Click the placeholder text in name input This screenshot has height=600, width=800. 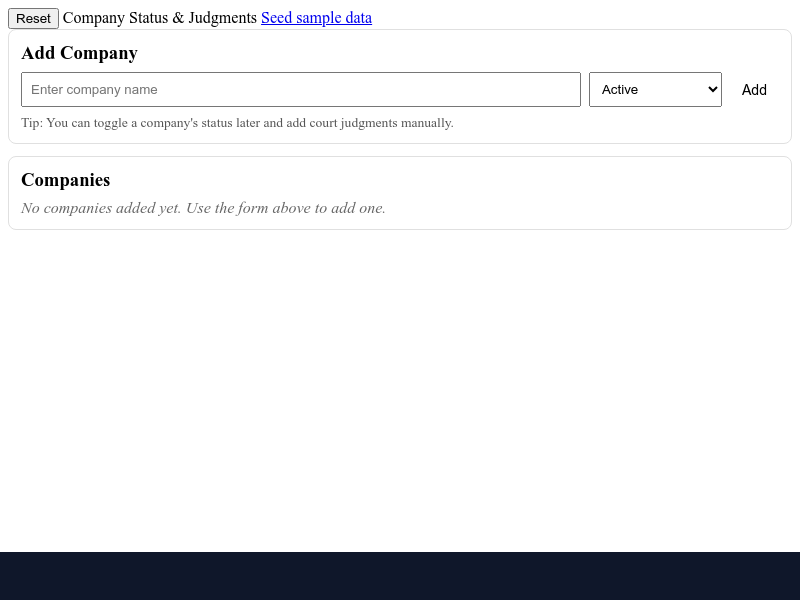coord(94,89)
